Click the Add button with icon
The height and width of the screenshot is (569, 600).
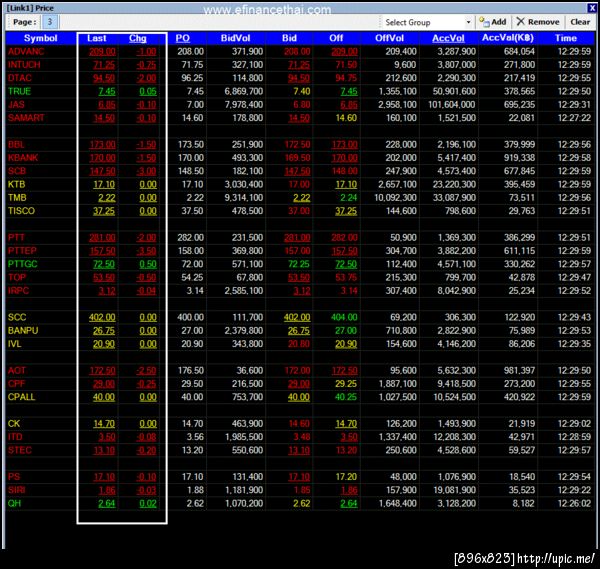[492, 22]
